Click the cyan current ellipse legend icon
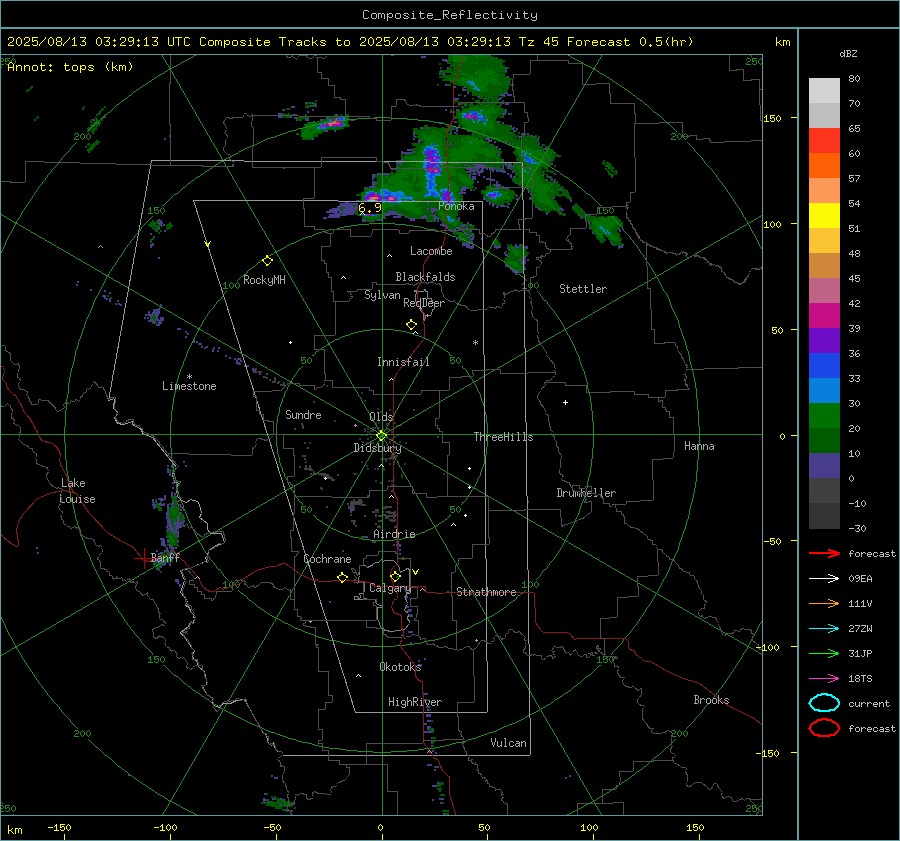Image resolution: width=900 pixels, height=841 pixels. (824, 703)
